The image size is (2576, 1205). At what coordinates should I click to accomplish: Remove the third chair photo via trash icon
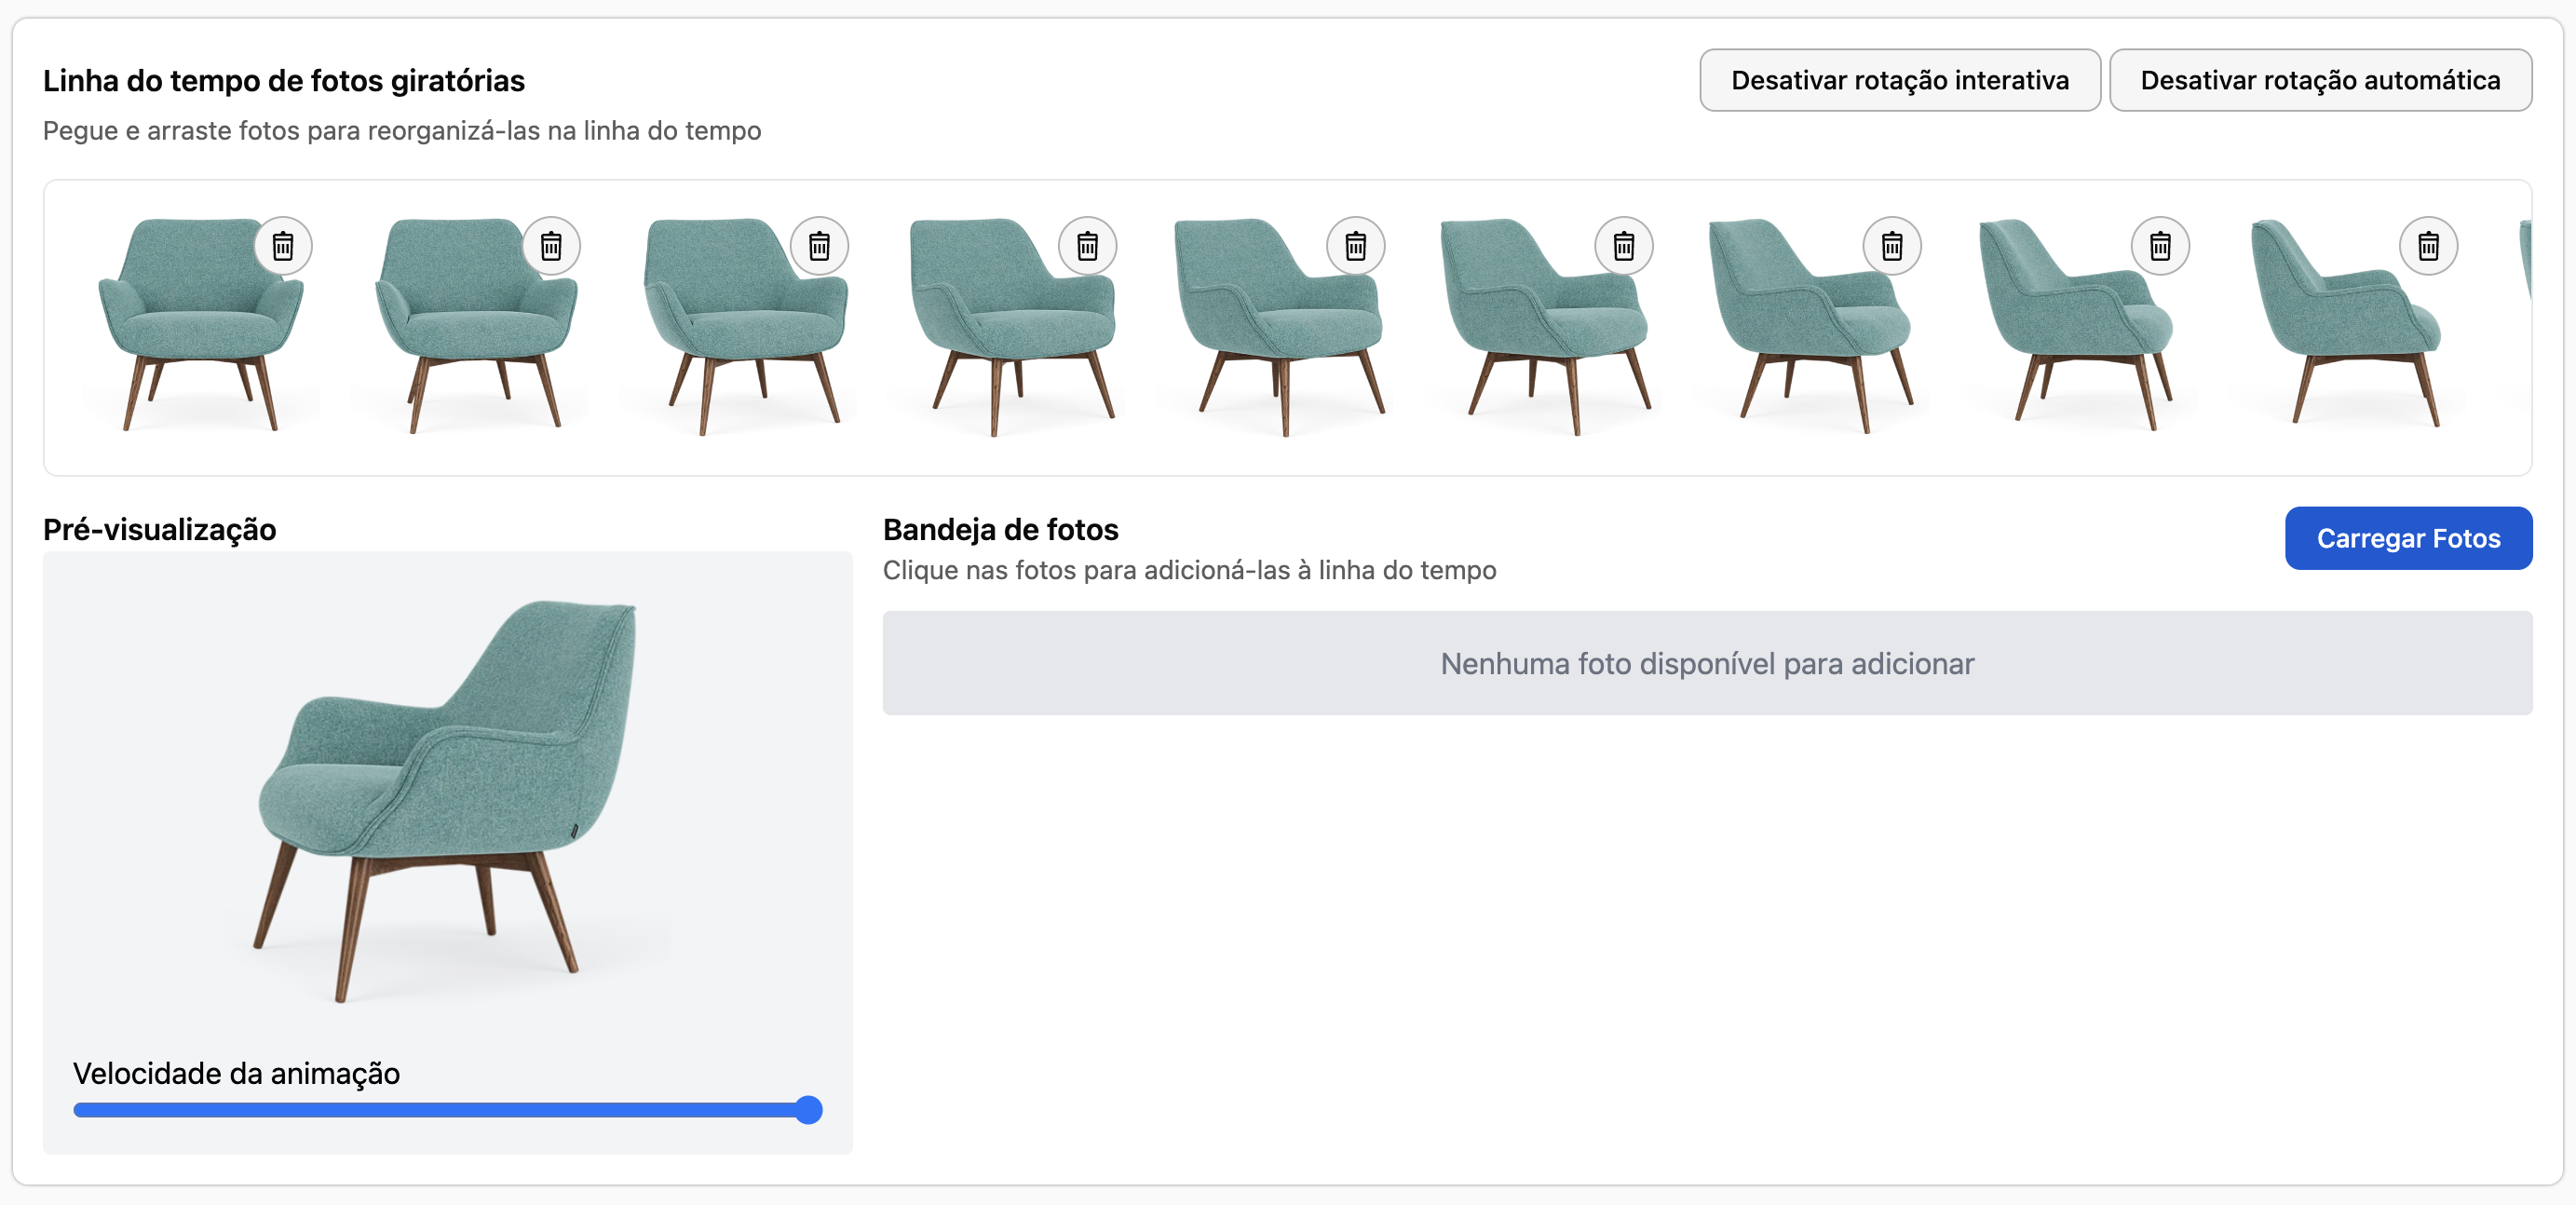[819, 246]
